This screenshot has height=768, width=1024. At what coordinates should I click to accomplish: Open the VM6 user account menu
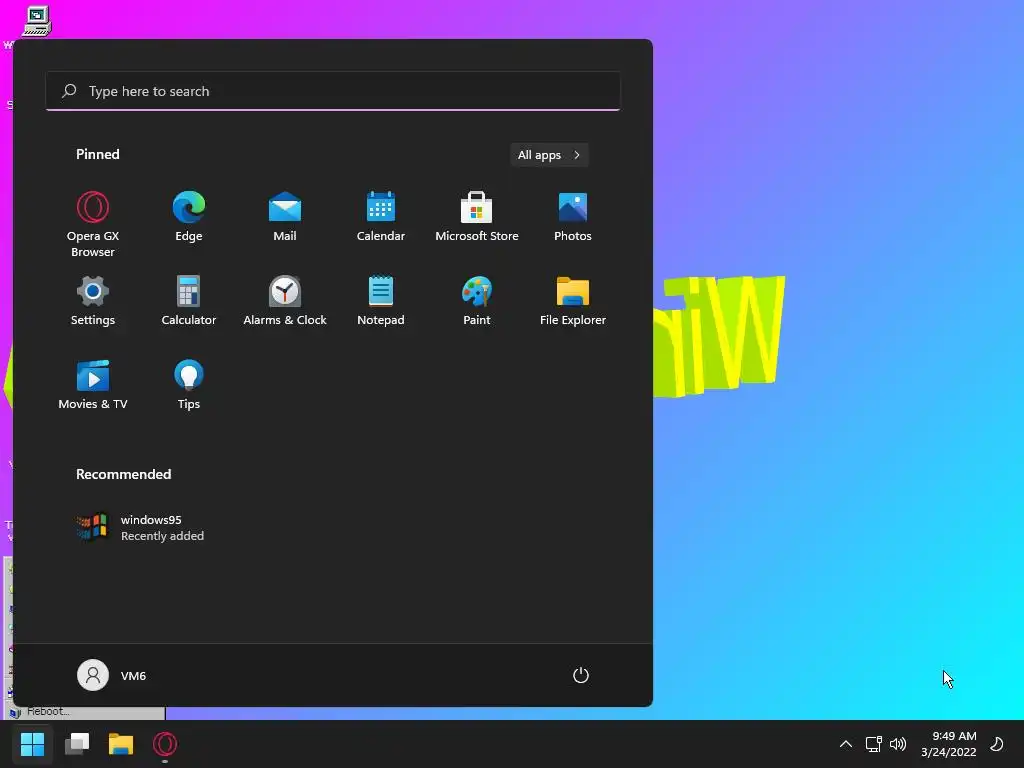click(112, 675)
